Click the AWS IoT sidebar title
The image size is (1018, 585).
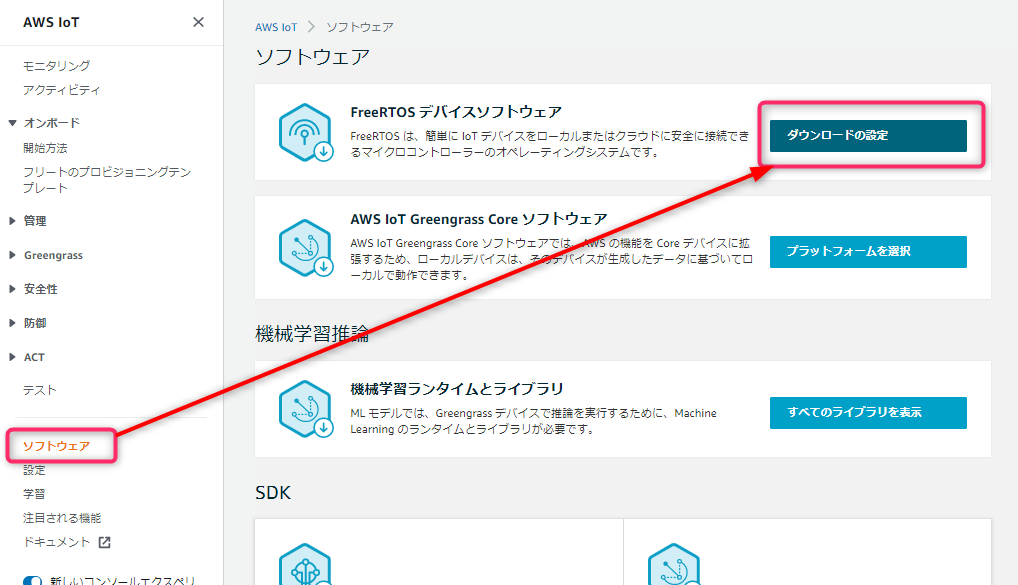coord(51,22)
